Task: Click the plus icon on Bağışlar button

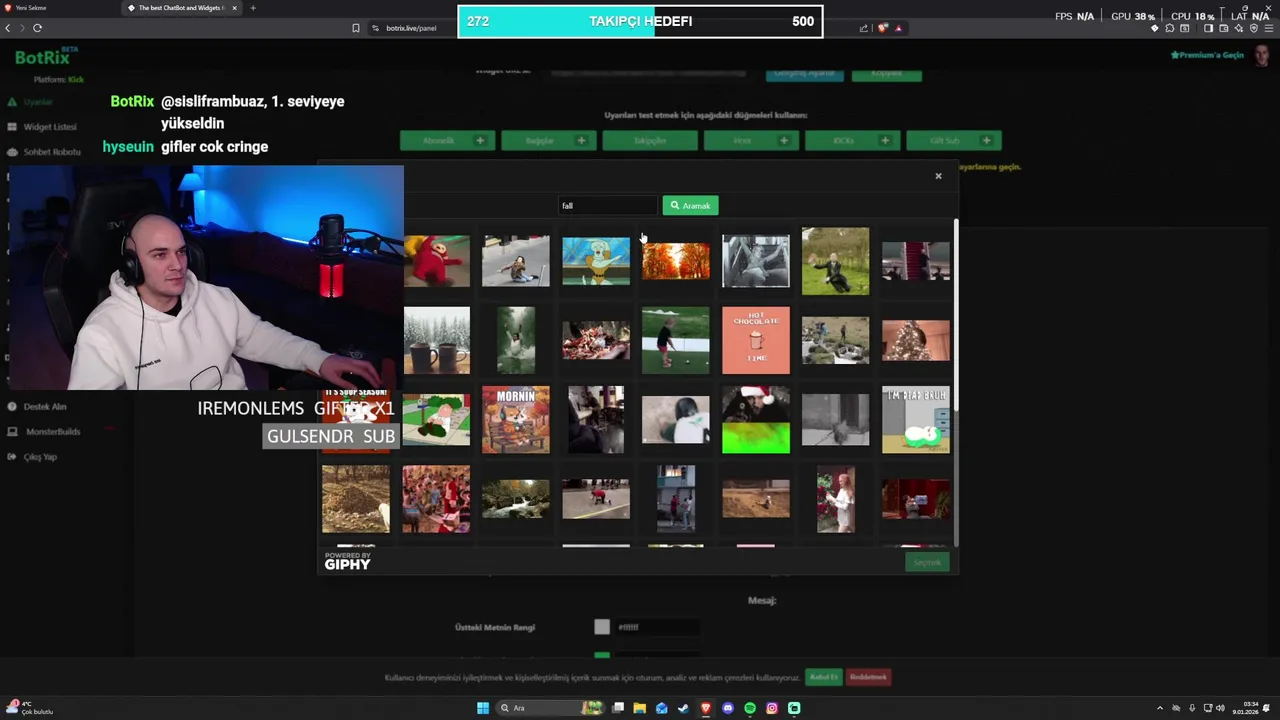Action: point(581,141)
